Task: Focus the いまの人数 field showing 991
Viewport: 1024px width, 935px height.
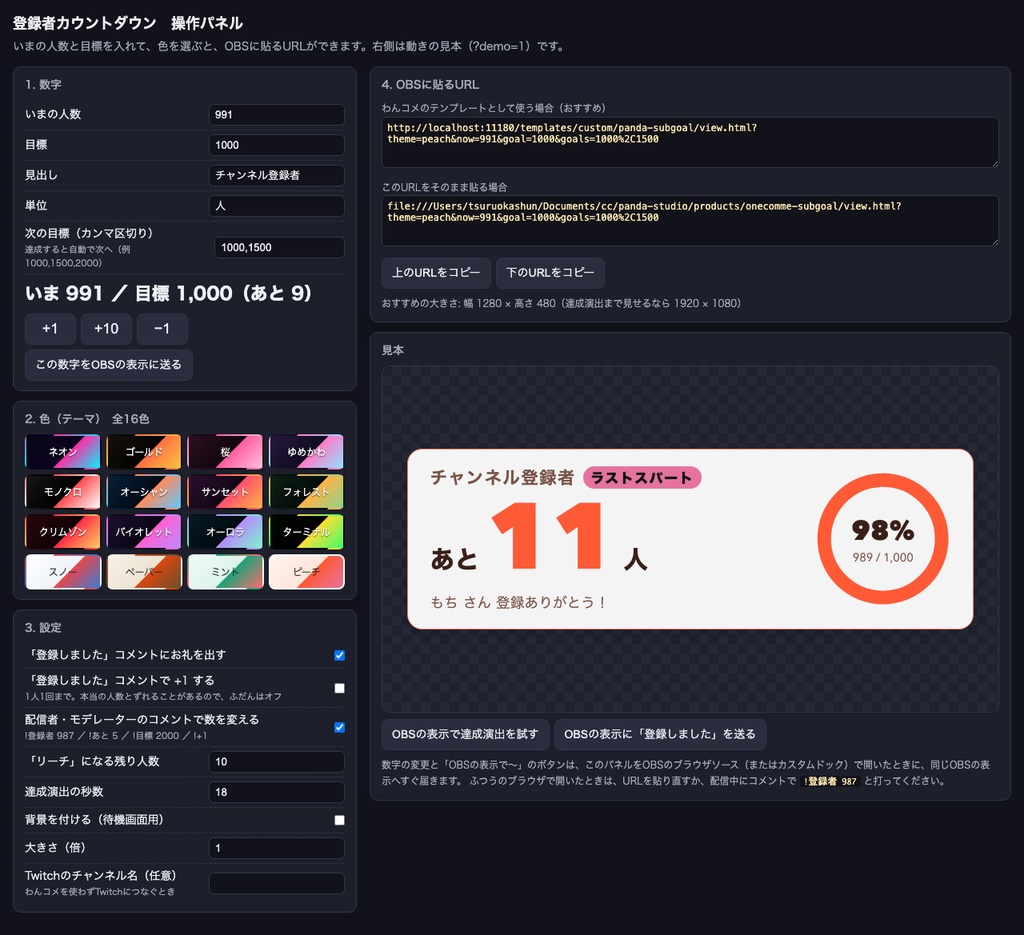Action: tap(277, 114)
